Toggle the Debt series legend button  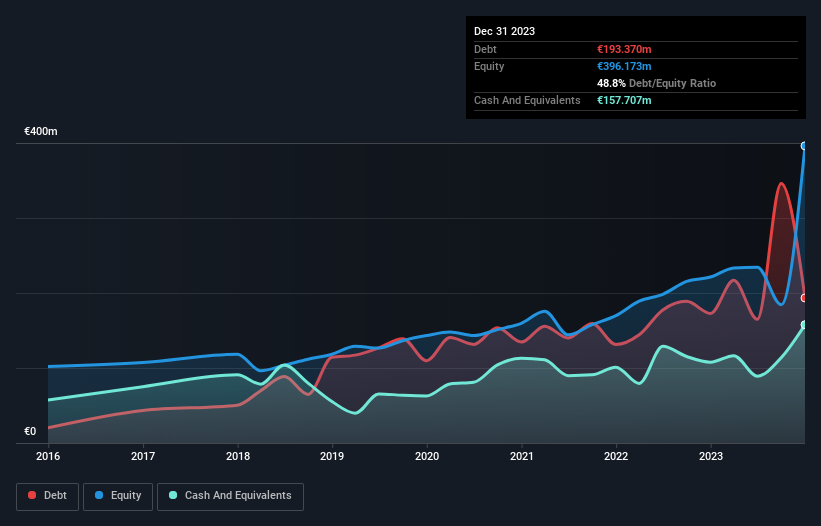(48, 496)
